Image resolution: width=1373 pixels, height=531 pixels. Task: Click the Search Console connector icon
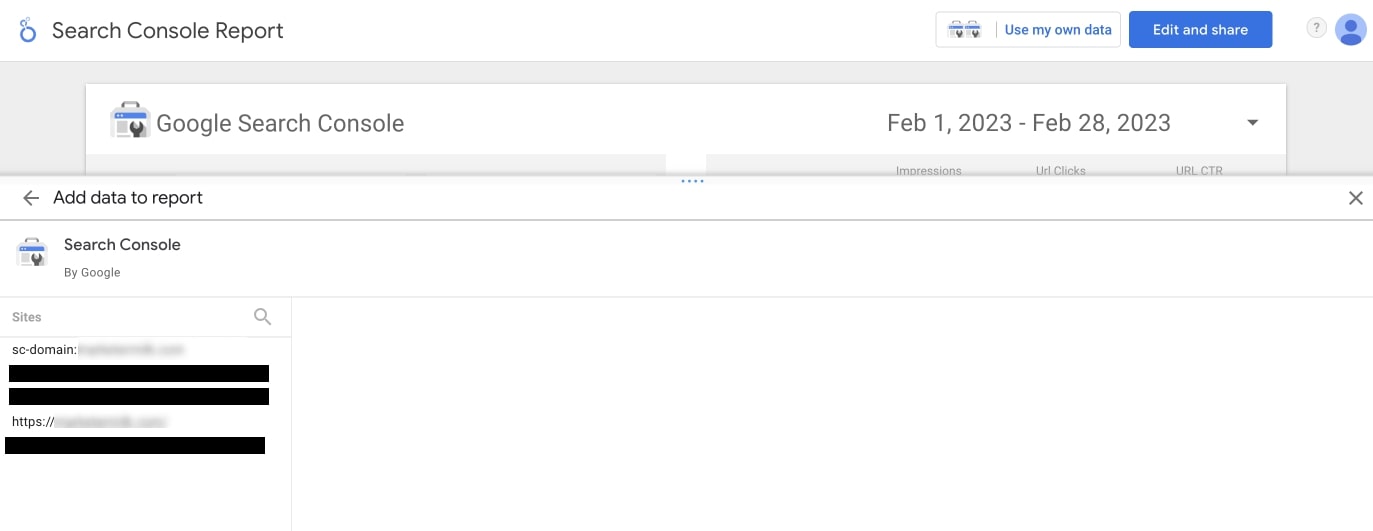pyautogui.click(x=32, y=253)
